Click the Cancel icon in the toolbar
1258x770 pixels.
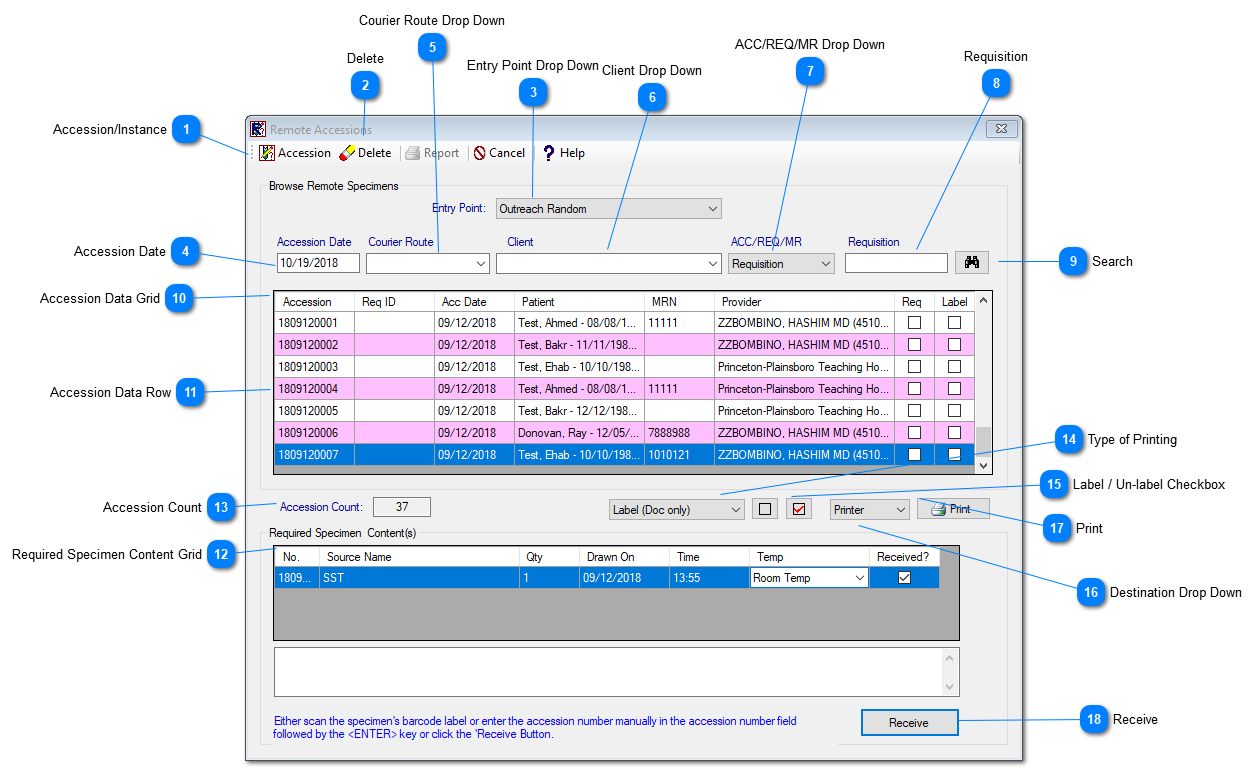pyautogui.click(x=478, y=152)
